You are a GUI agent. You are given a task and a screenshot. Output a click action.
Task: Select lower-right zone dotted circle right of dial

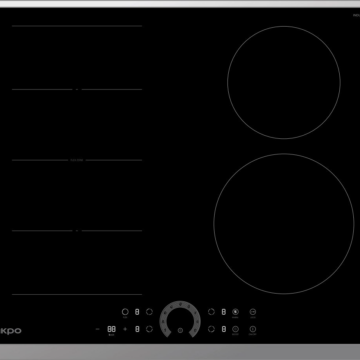click(211, 329)
